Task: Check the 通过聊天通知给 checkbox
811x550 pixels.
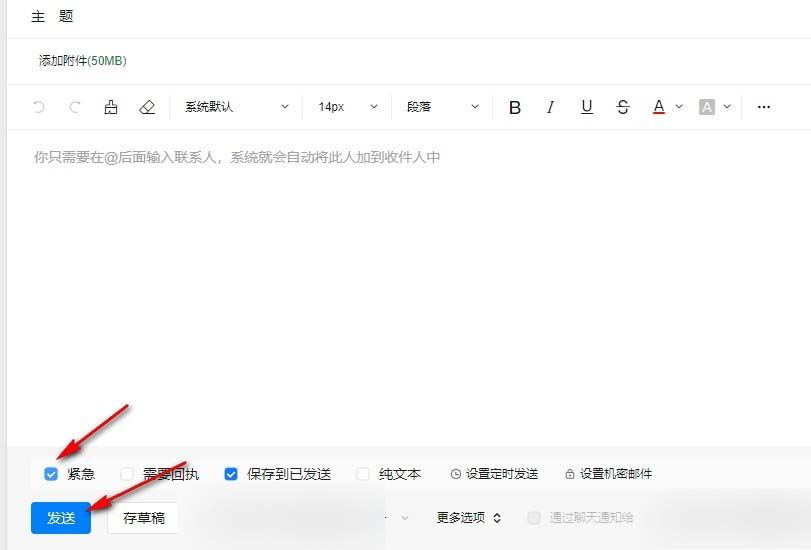Action: pyautogui.click(x=534, y=517)
